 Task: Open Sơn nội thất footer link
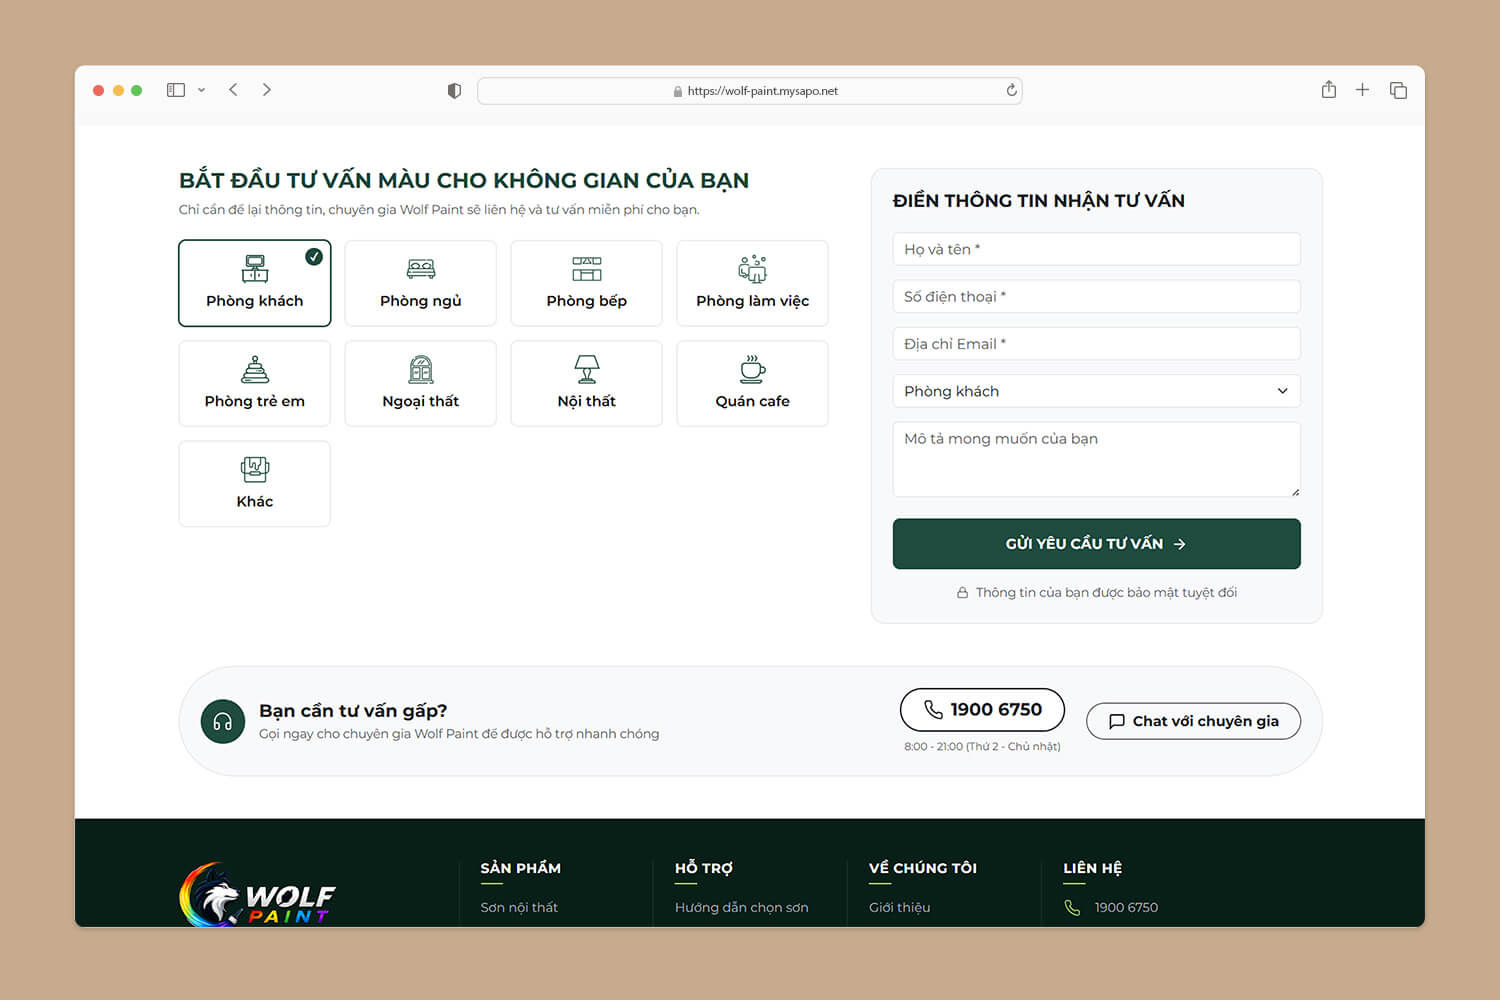pyautogui.click(x=519, y=907)
